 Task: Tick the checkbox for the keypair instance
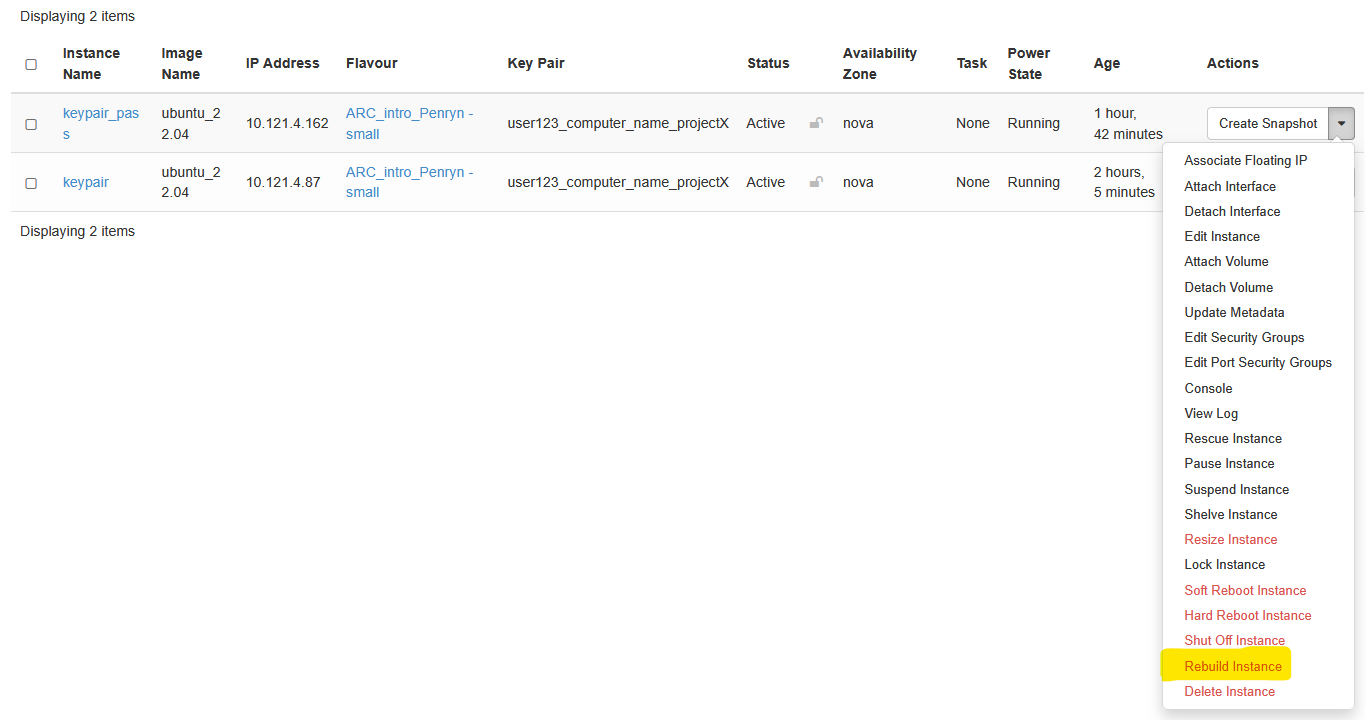coord(31,183)
